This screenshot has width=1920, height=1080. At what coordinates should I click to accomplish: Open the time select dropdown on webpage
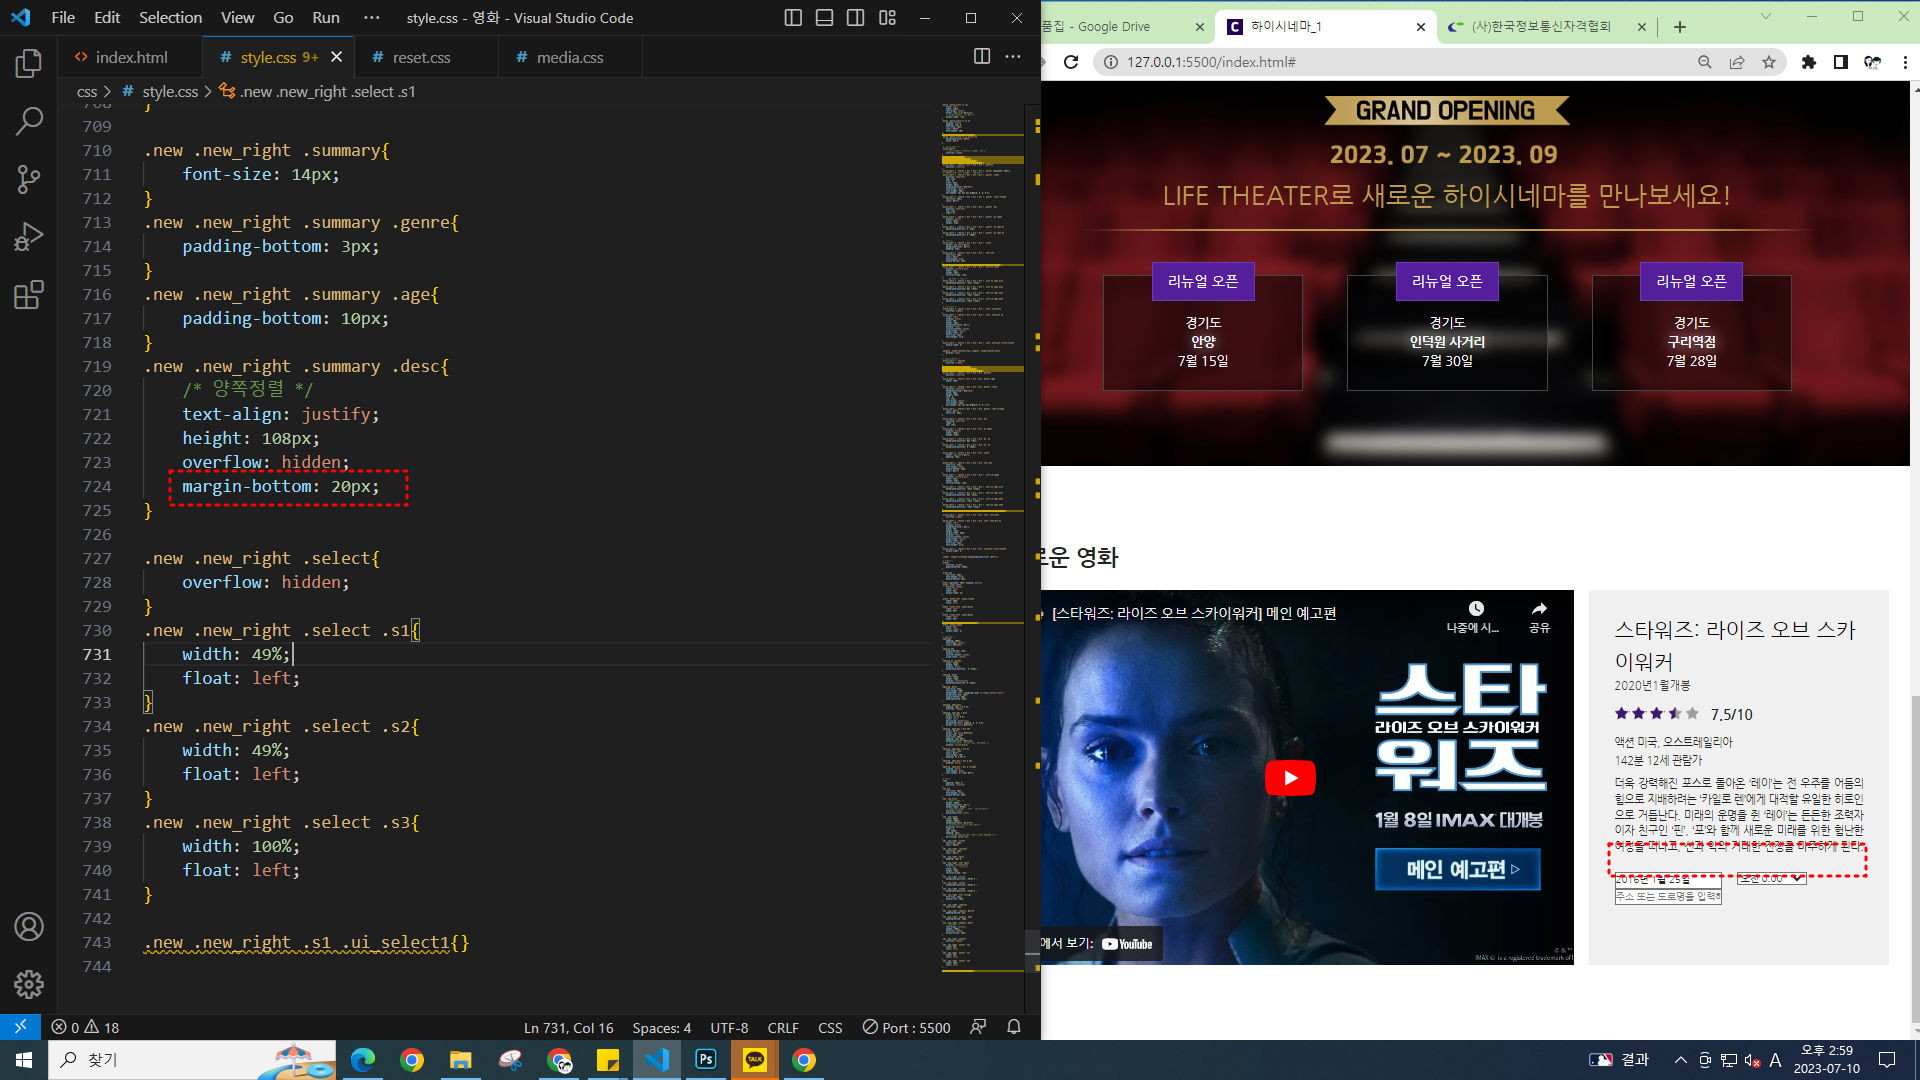1771,879
